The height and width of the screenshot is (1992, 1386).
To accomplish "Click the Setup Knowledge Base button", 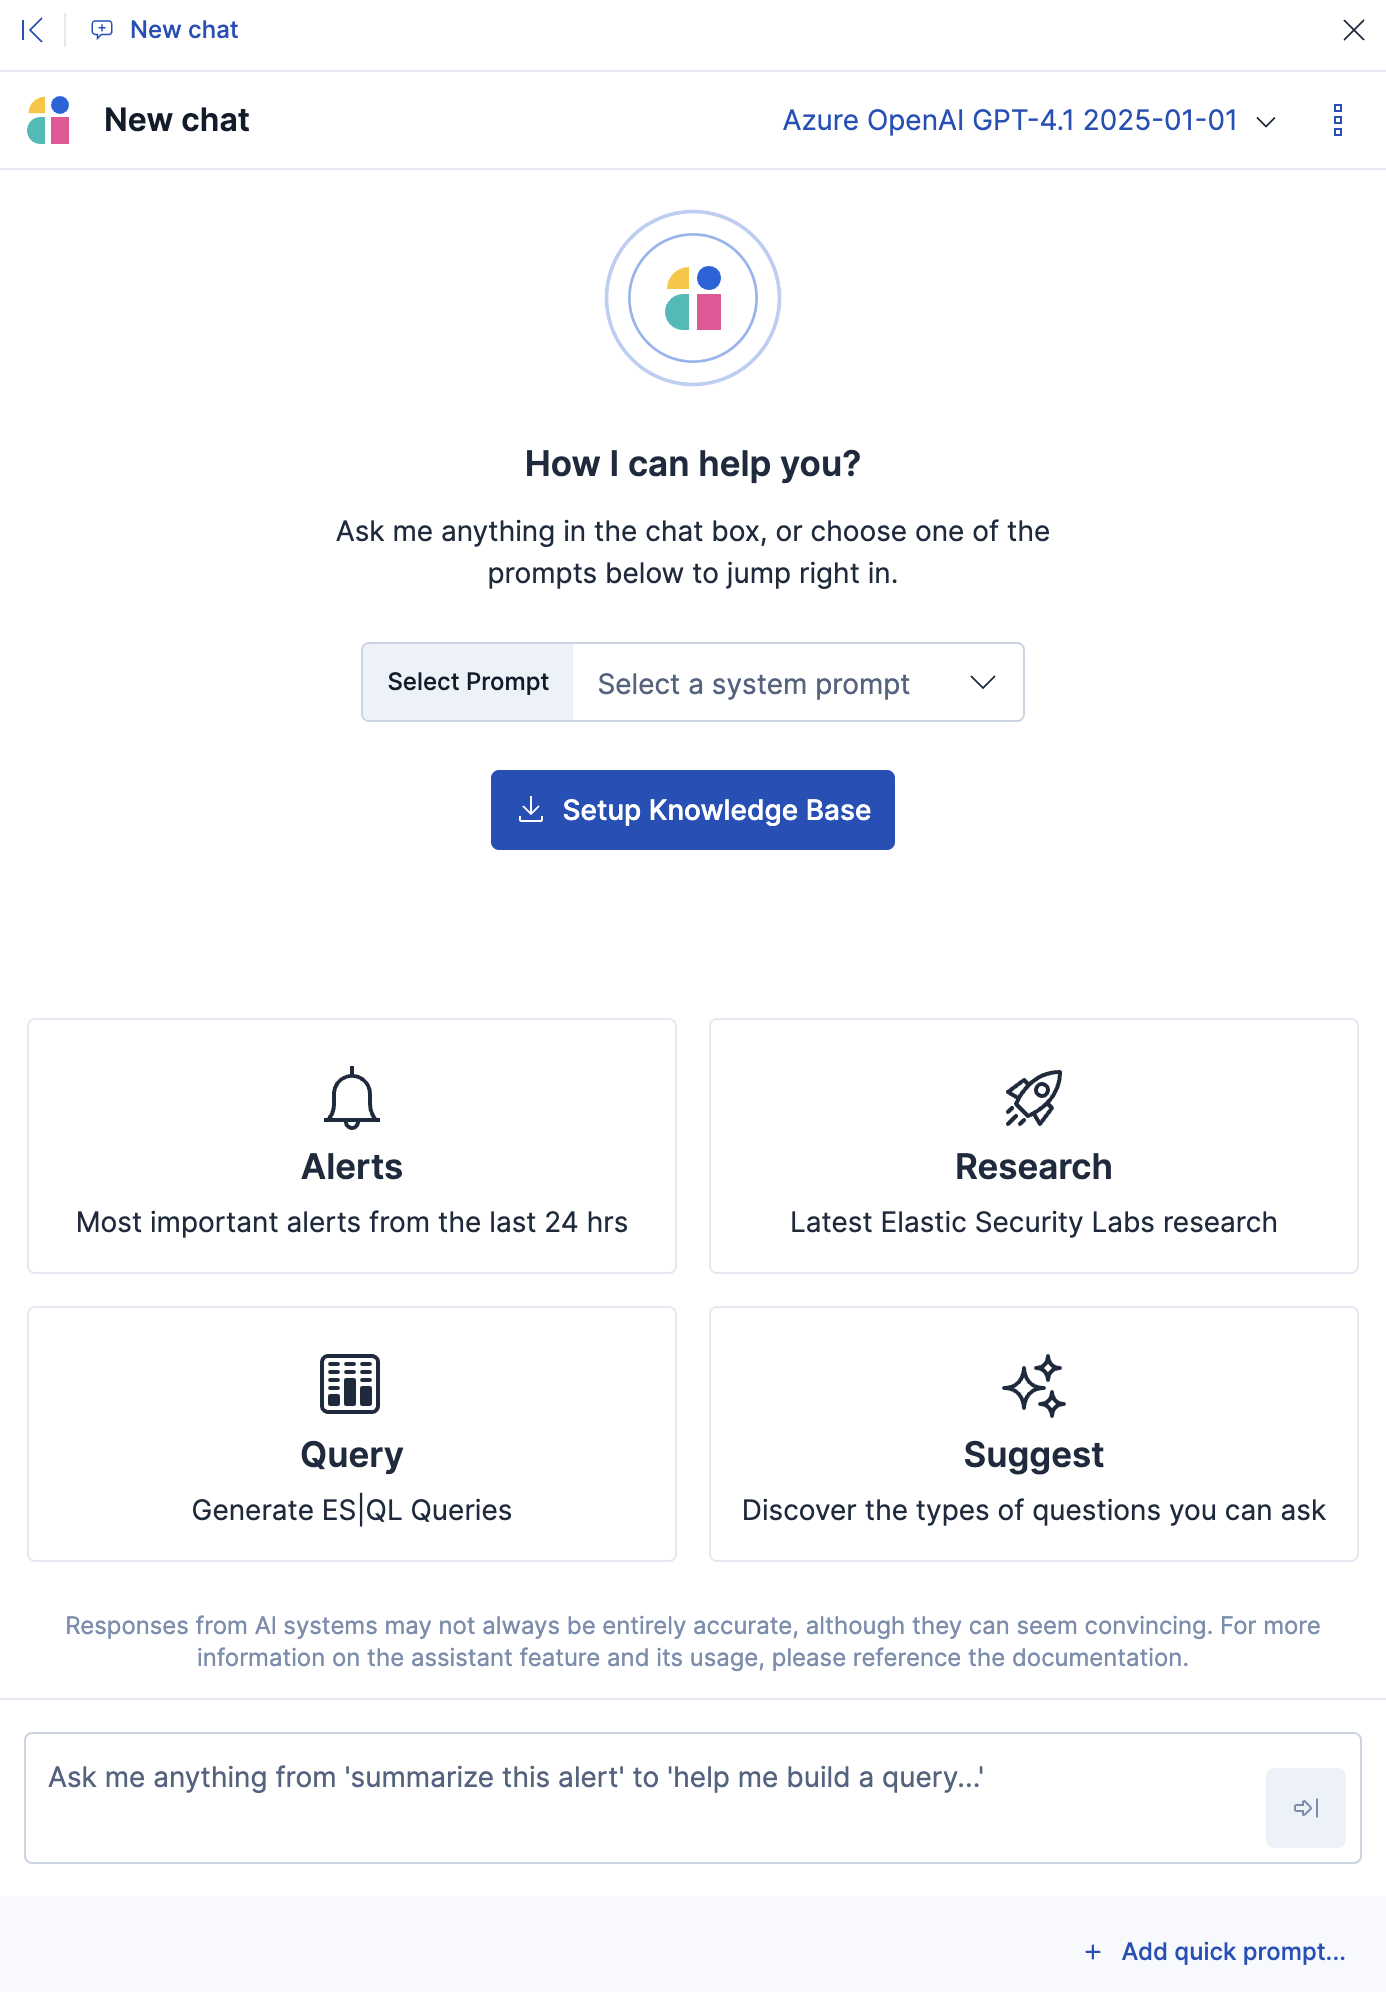I will click(x=692, y=810).
